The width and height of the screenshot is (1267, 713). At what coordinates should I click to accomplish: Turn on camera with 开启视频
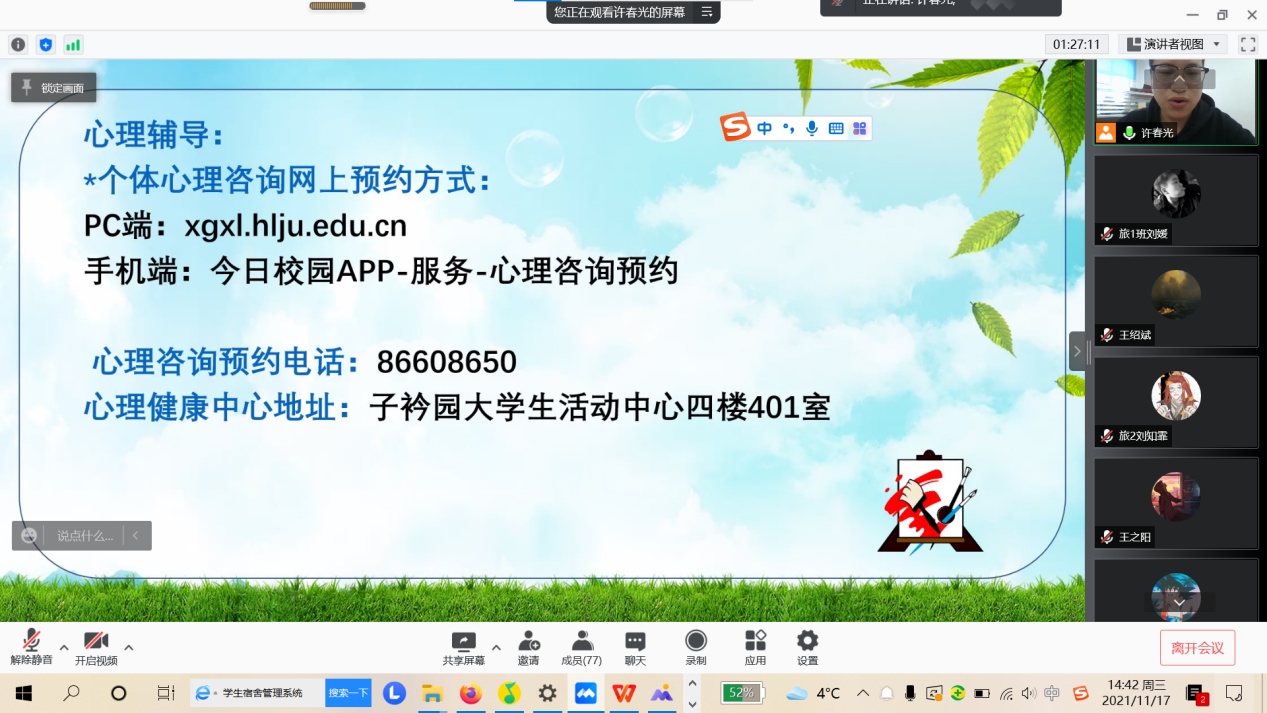pos(96,647)
